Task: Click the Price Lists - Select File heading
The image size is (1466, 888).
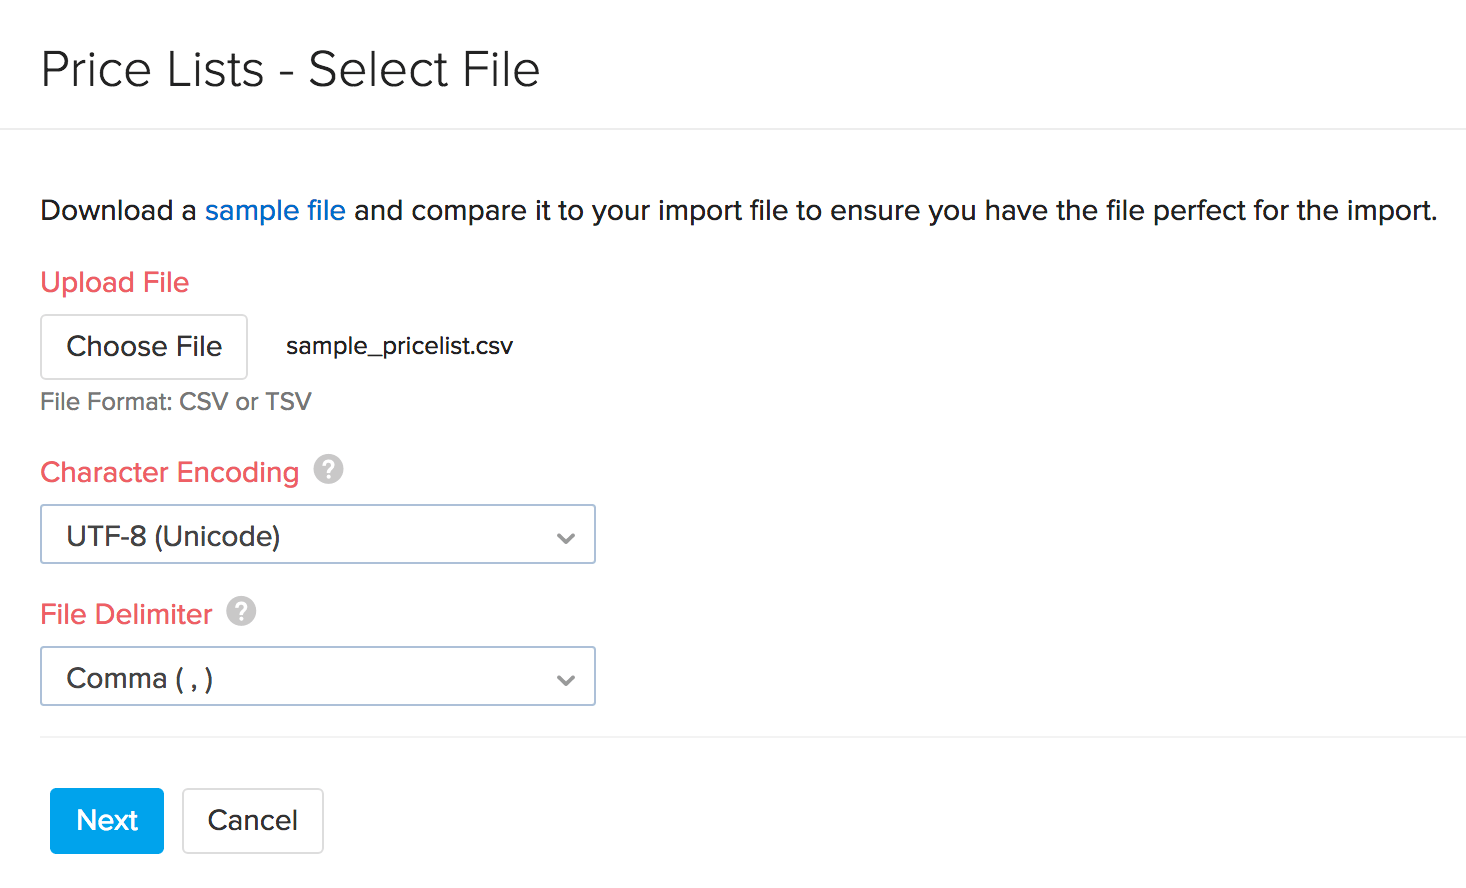Action: coord(290,68)
